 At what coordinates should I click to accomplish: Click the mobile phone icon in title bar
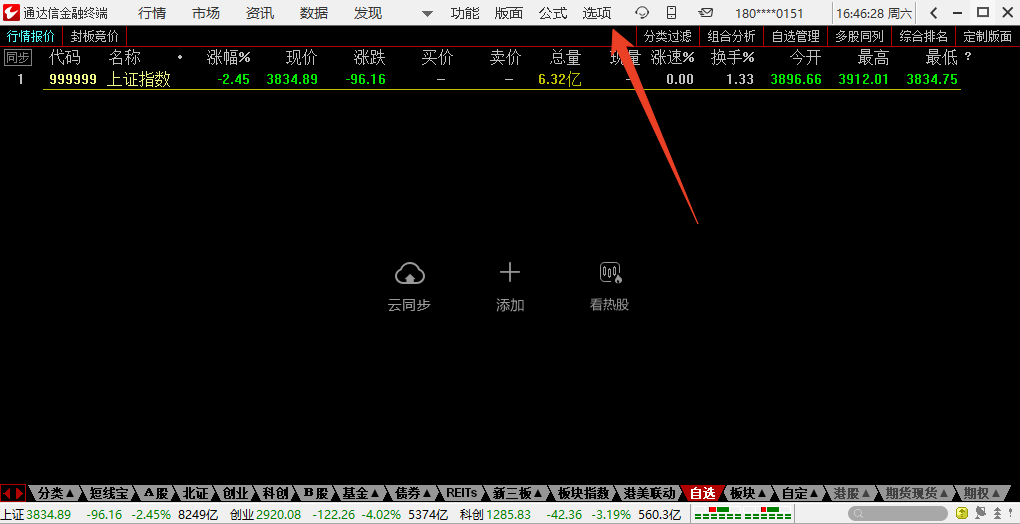pos(671,13)
